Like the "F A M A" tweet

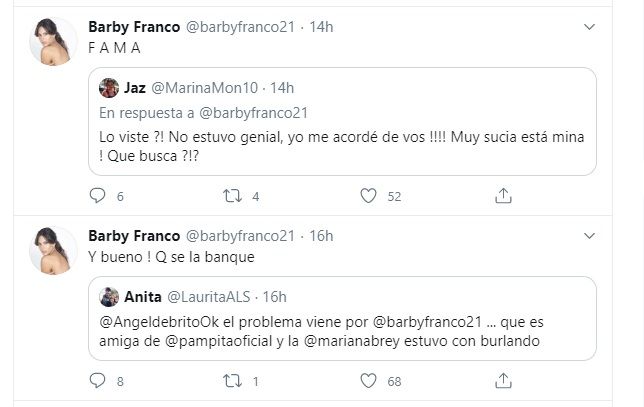click(x=368, y=196)
